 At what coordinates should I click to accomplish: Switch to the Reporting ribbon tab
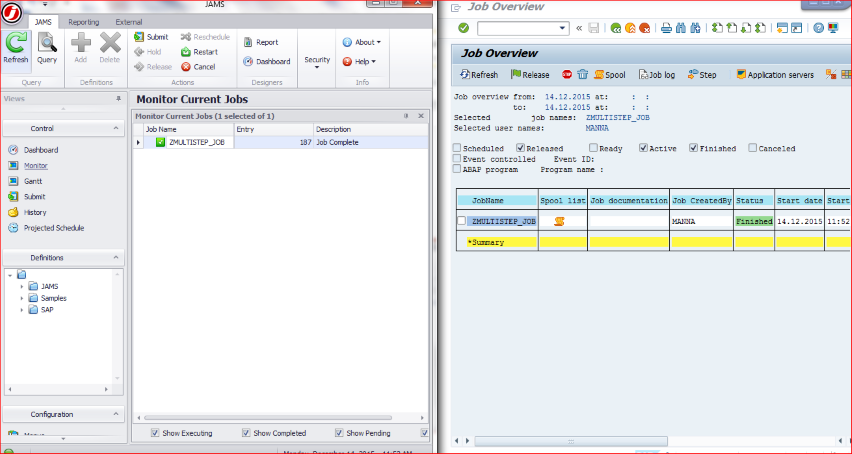tap(84, 22)
